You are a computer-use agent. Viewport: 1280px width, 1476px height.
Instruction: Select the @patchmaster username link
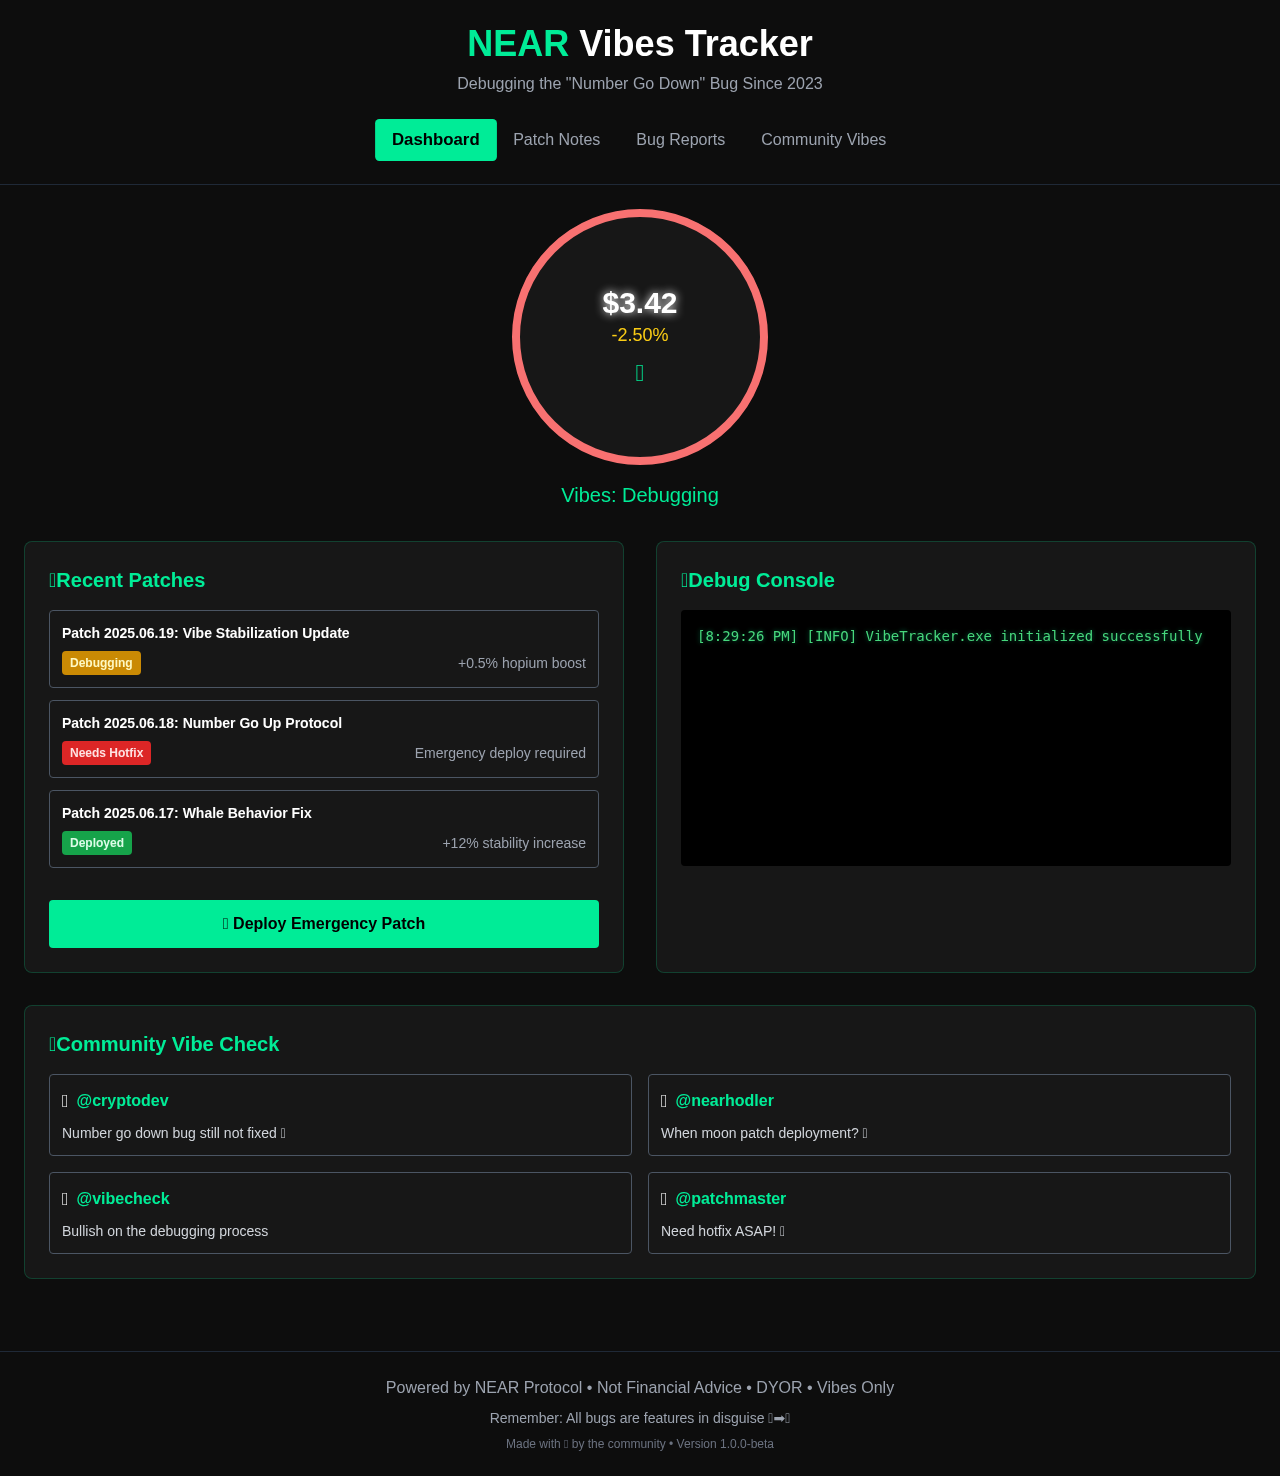(x=731, y=1198)
